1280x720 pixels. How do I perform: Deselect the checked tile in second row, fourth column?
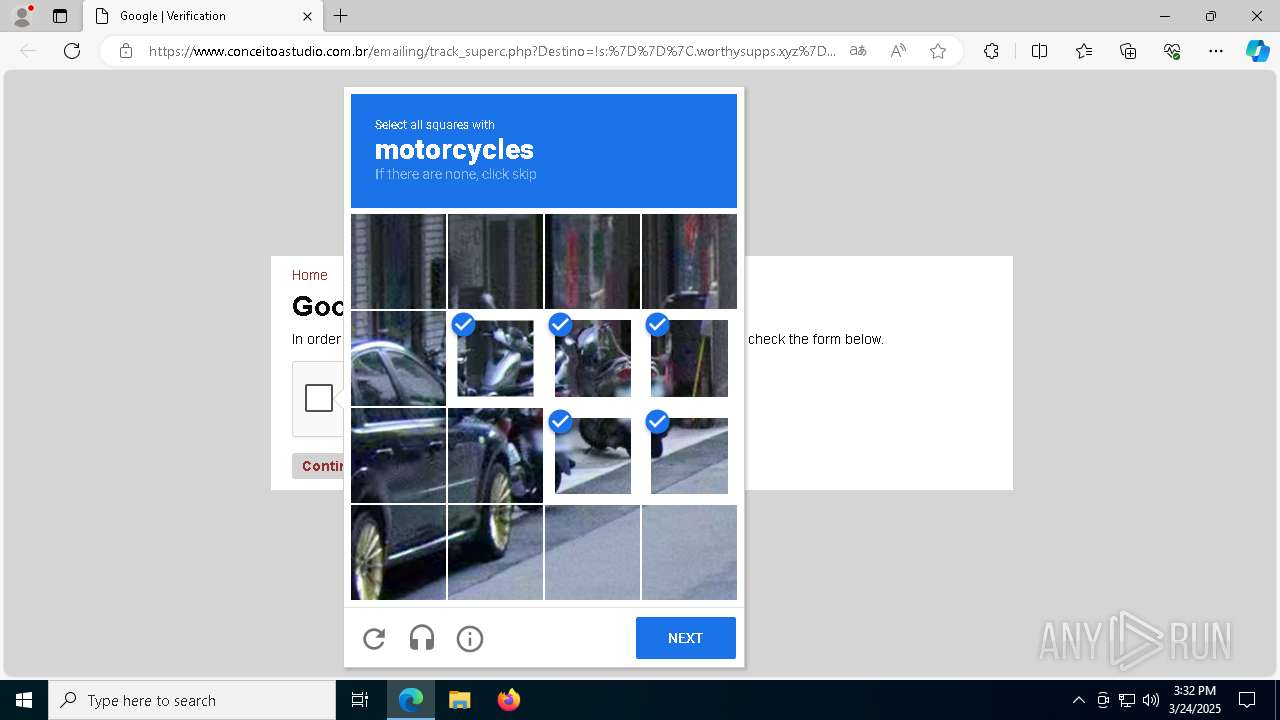tap(689, 358)
